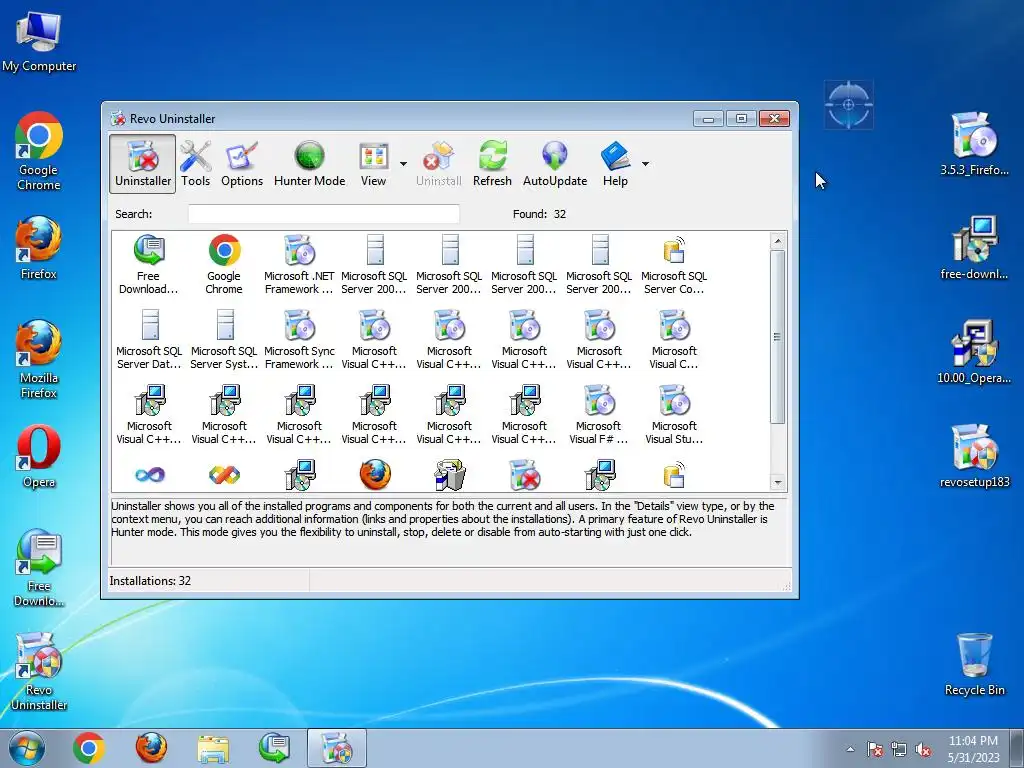This screenshot has width=1024, height=768.
Task: Click the Found: 32 label
Action: click(539, 214)
